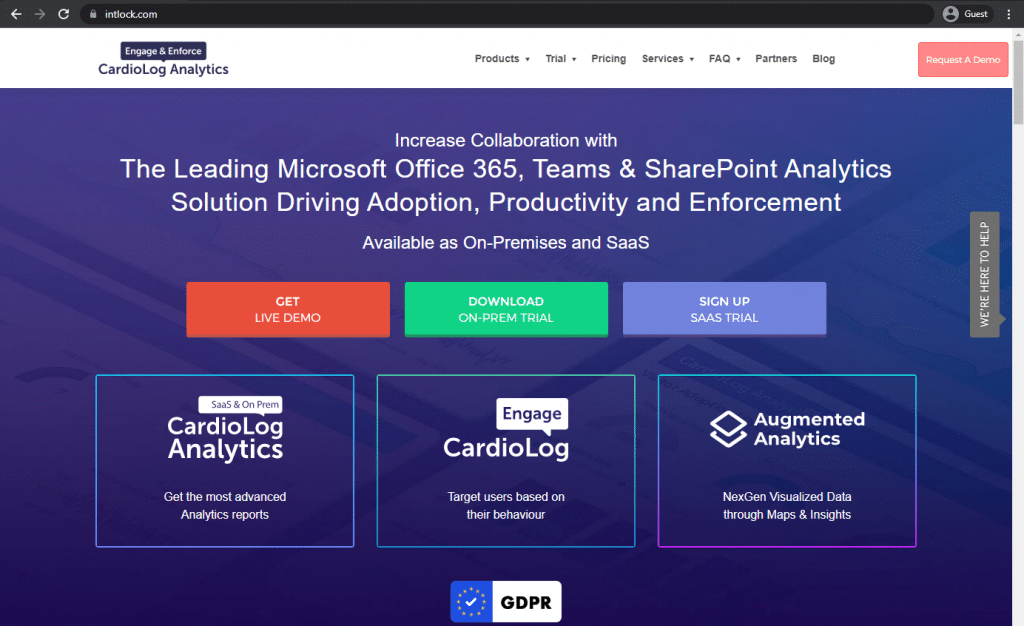Click the GDPR compliance badge

coord(505,601)
